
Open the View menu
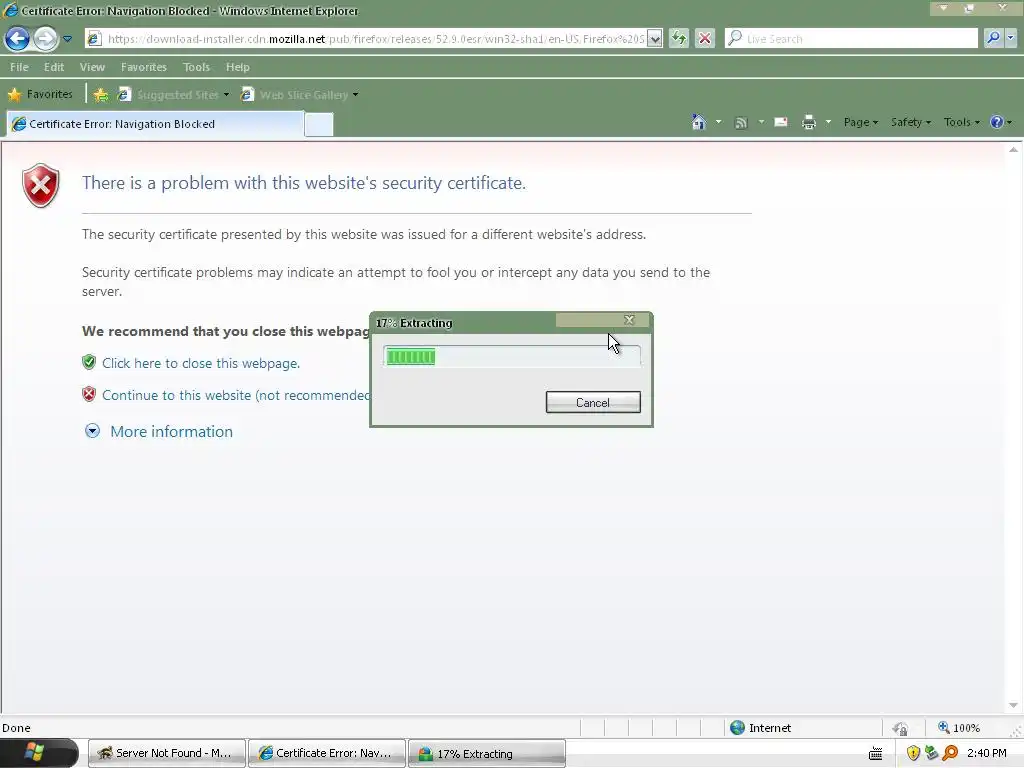pos(92,67)
